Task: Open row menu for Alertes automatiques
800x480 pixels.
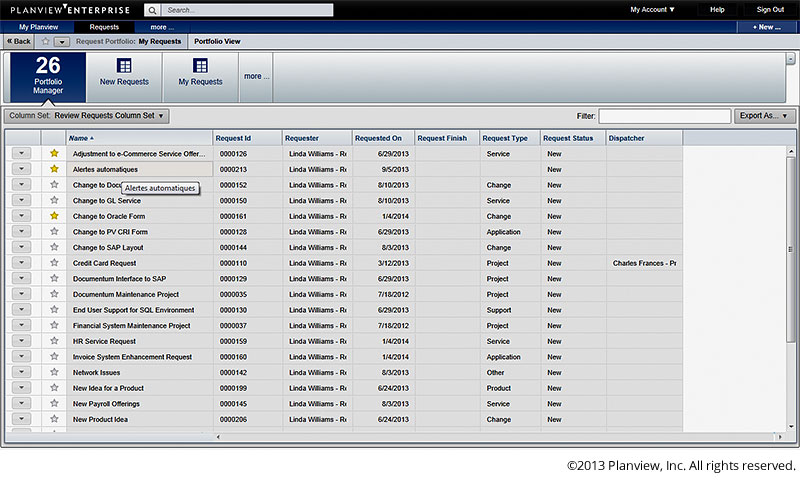Action: pos(21,169)
